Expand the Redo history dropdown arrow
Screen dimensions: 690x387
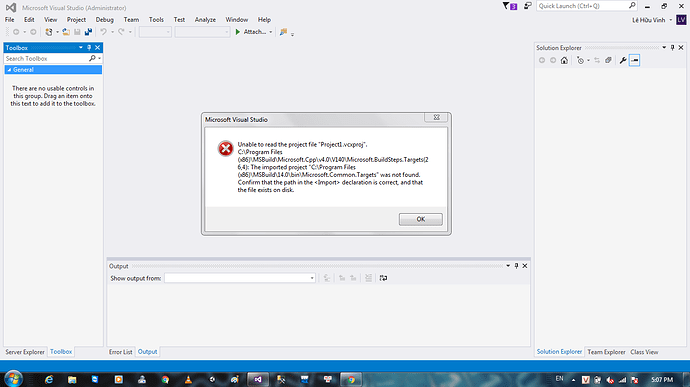[x=130, y=32]
